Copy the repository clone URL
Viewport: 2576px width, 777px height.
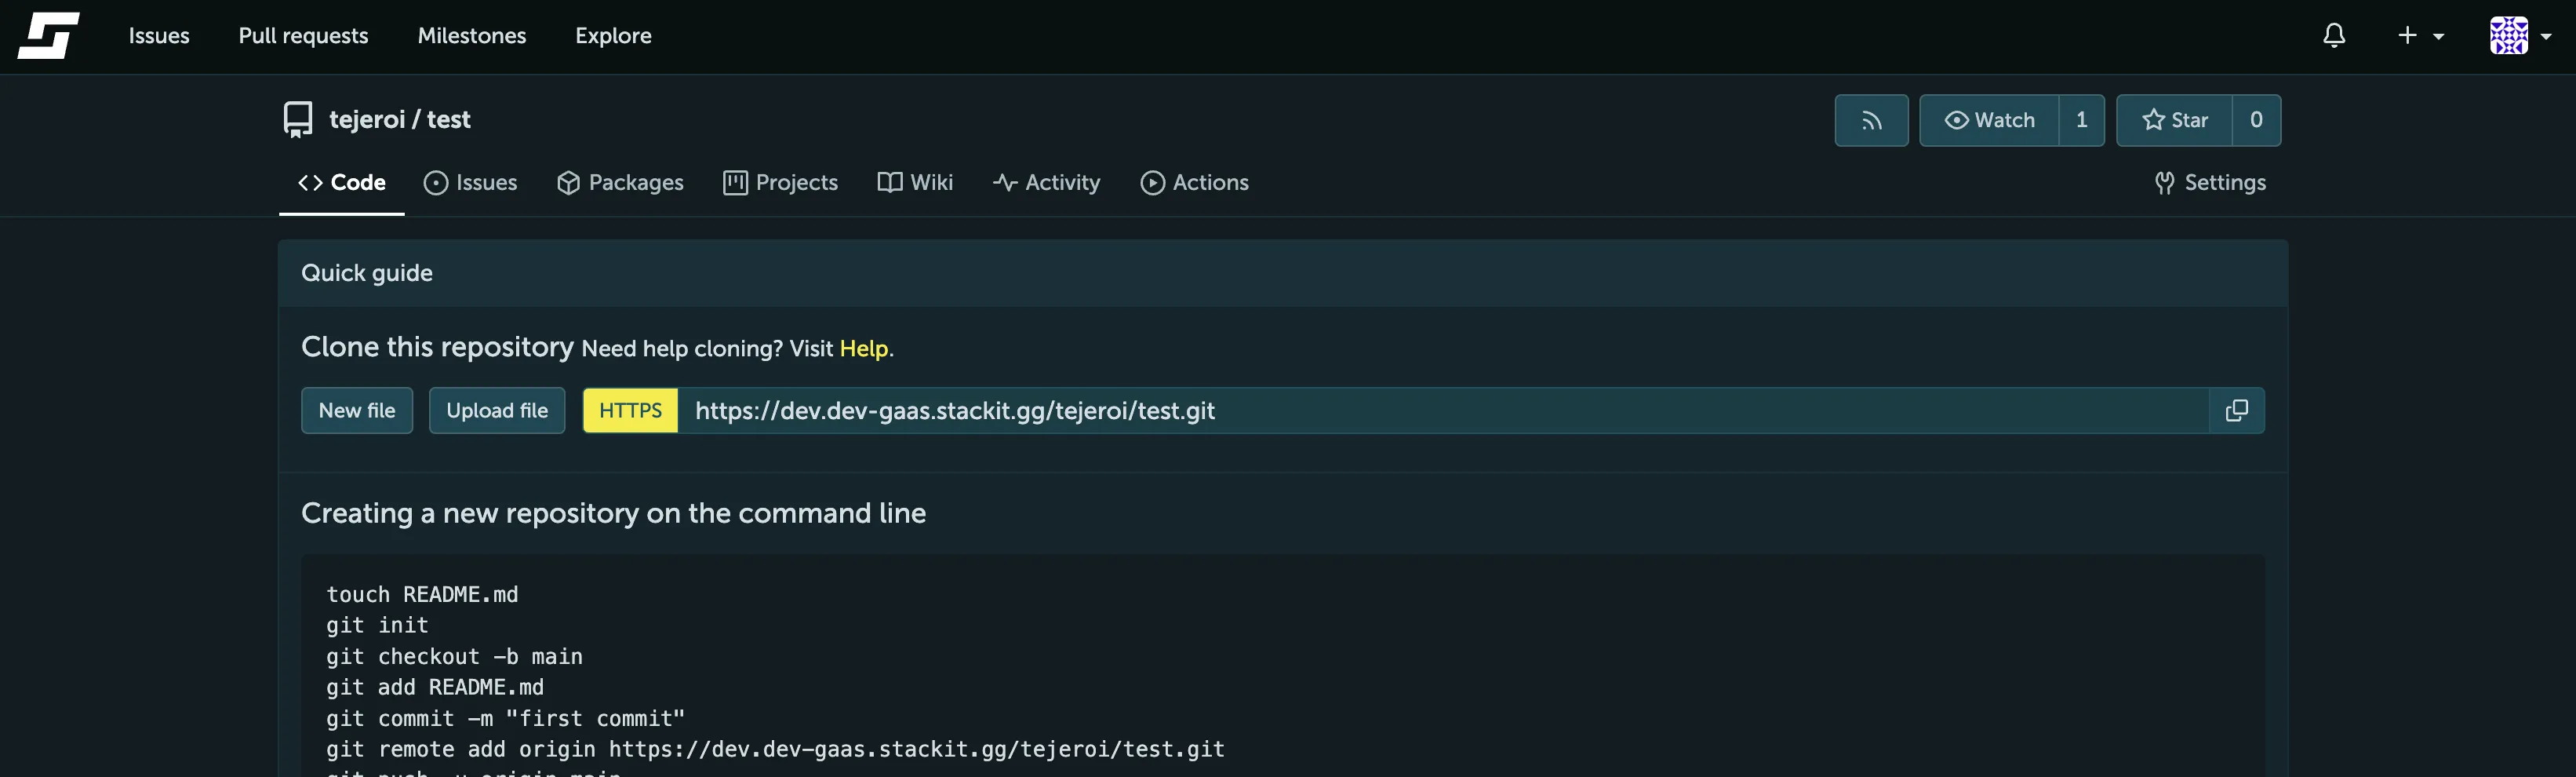click(x=2236, y=411)
